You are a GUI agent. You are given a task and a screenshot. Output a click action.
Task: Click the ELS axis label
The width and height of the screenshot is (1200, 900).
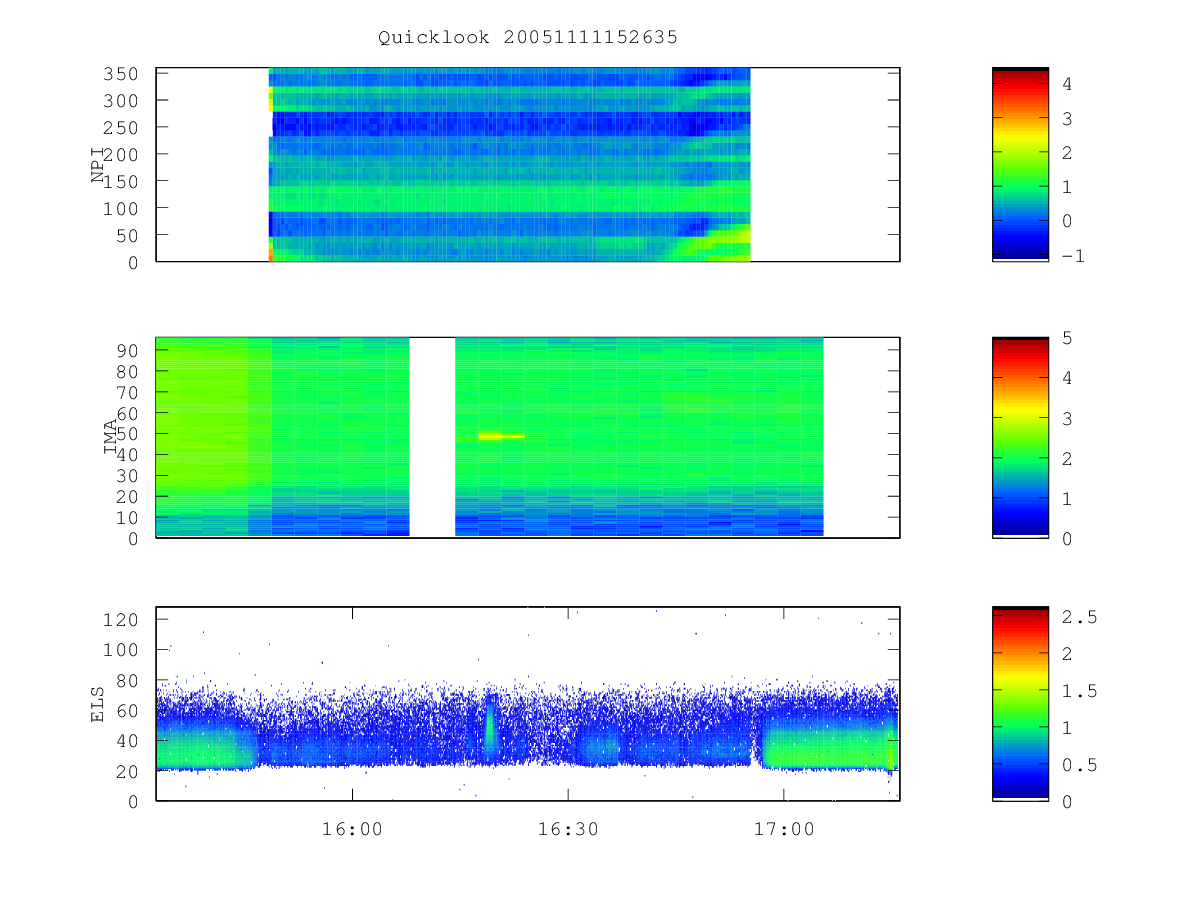click(x=98, y=704)
